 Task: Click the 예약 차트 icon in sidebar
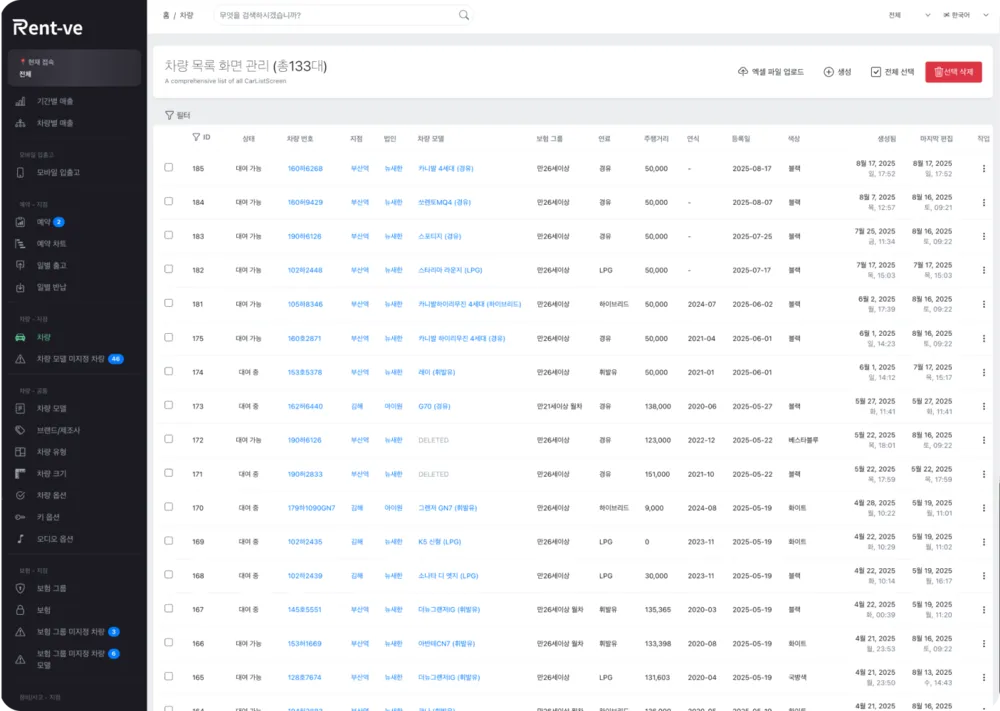pyautogui.click(x=20, y=244)
